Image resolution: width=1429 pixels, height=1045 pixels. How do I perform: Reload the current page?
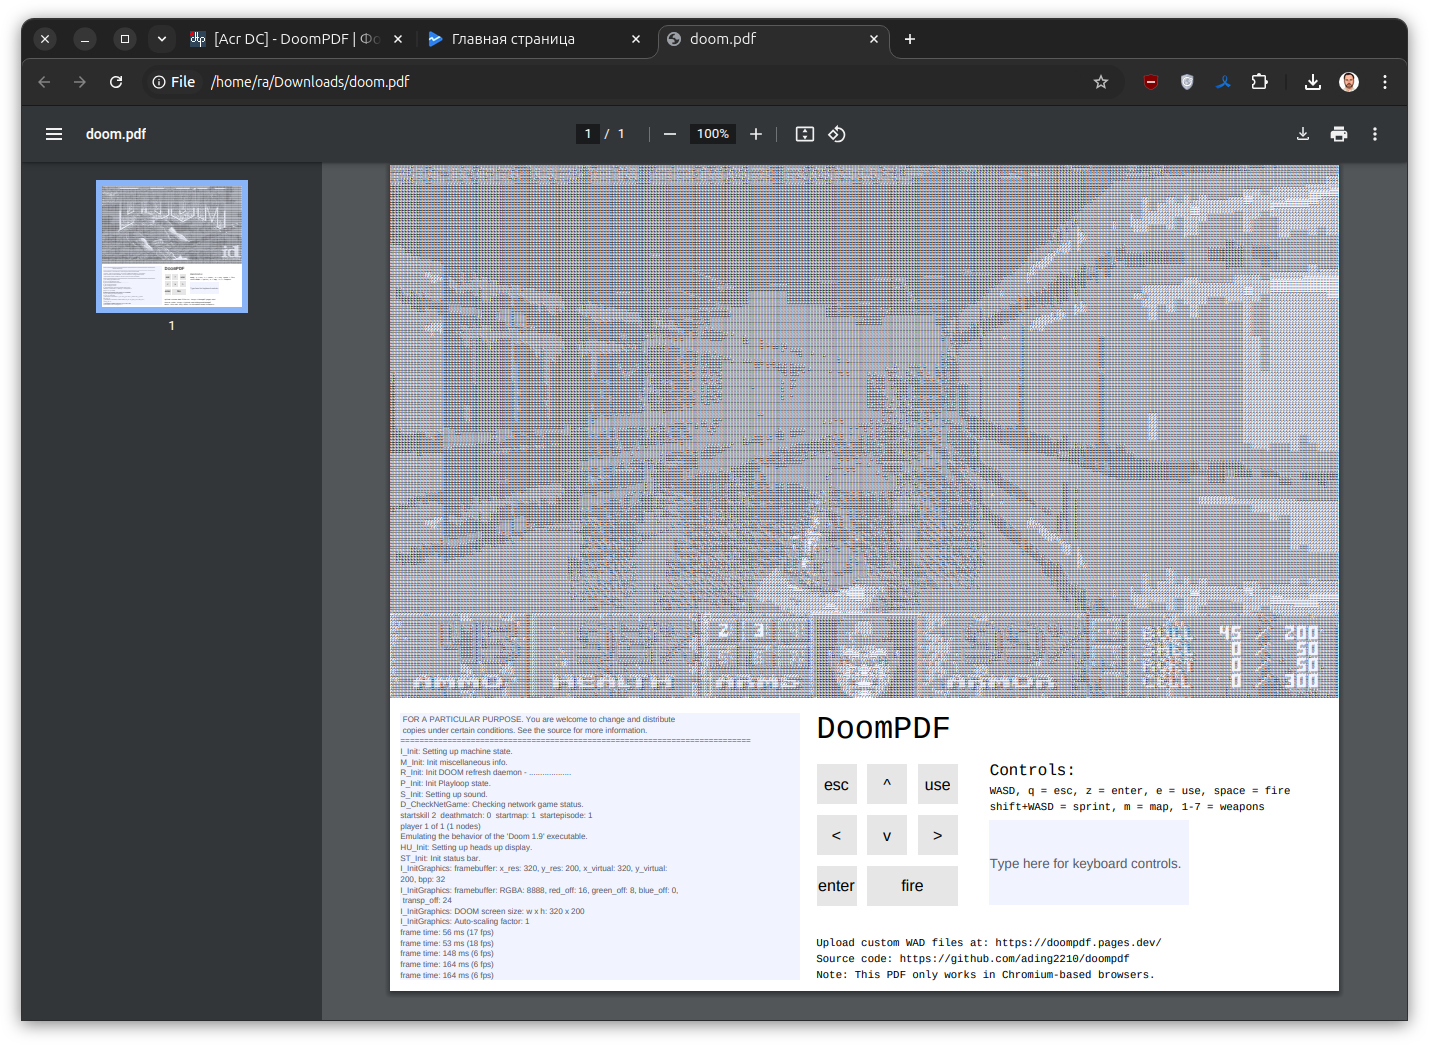(116, 82)
